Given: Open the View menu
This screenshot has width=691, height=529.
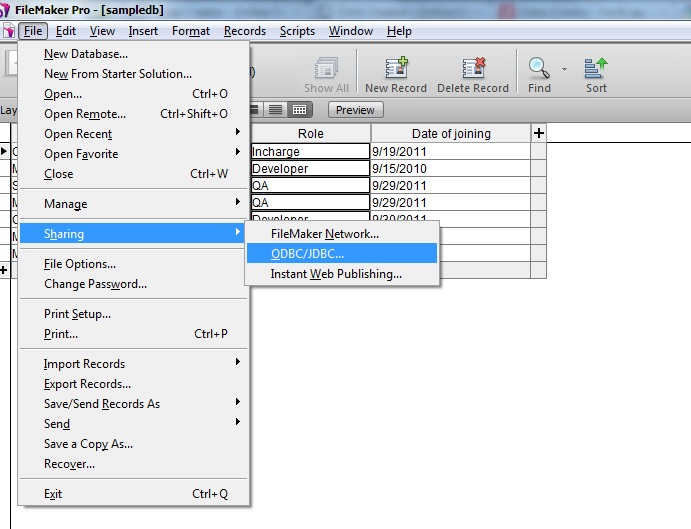Looking at the screenshot, I should pyautogui.click(x=102, y=31).
